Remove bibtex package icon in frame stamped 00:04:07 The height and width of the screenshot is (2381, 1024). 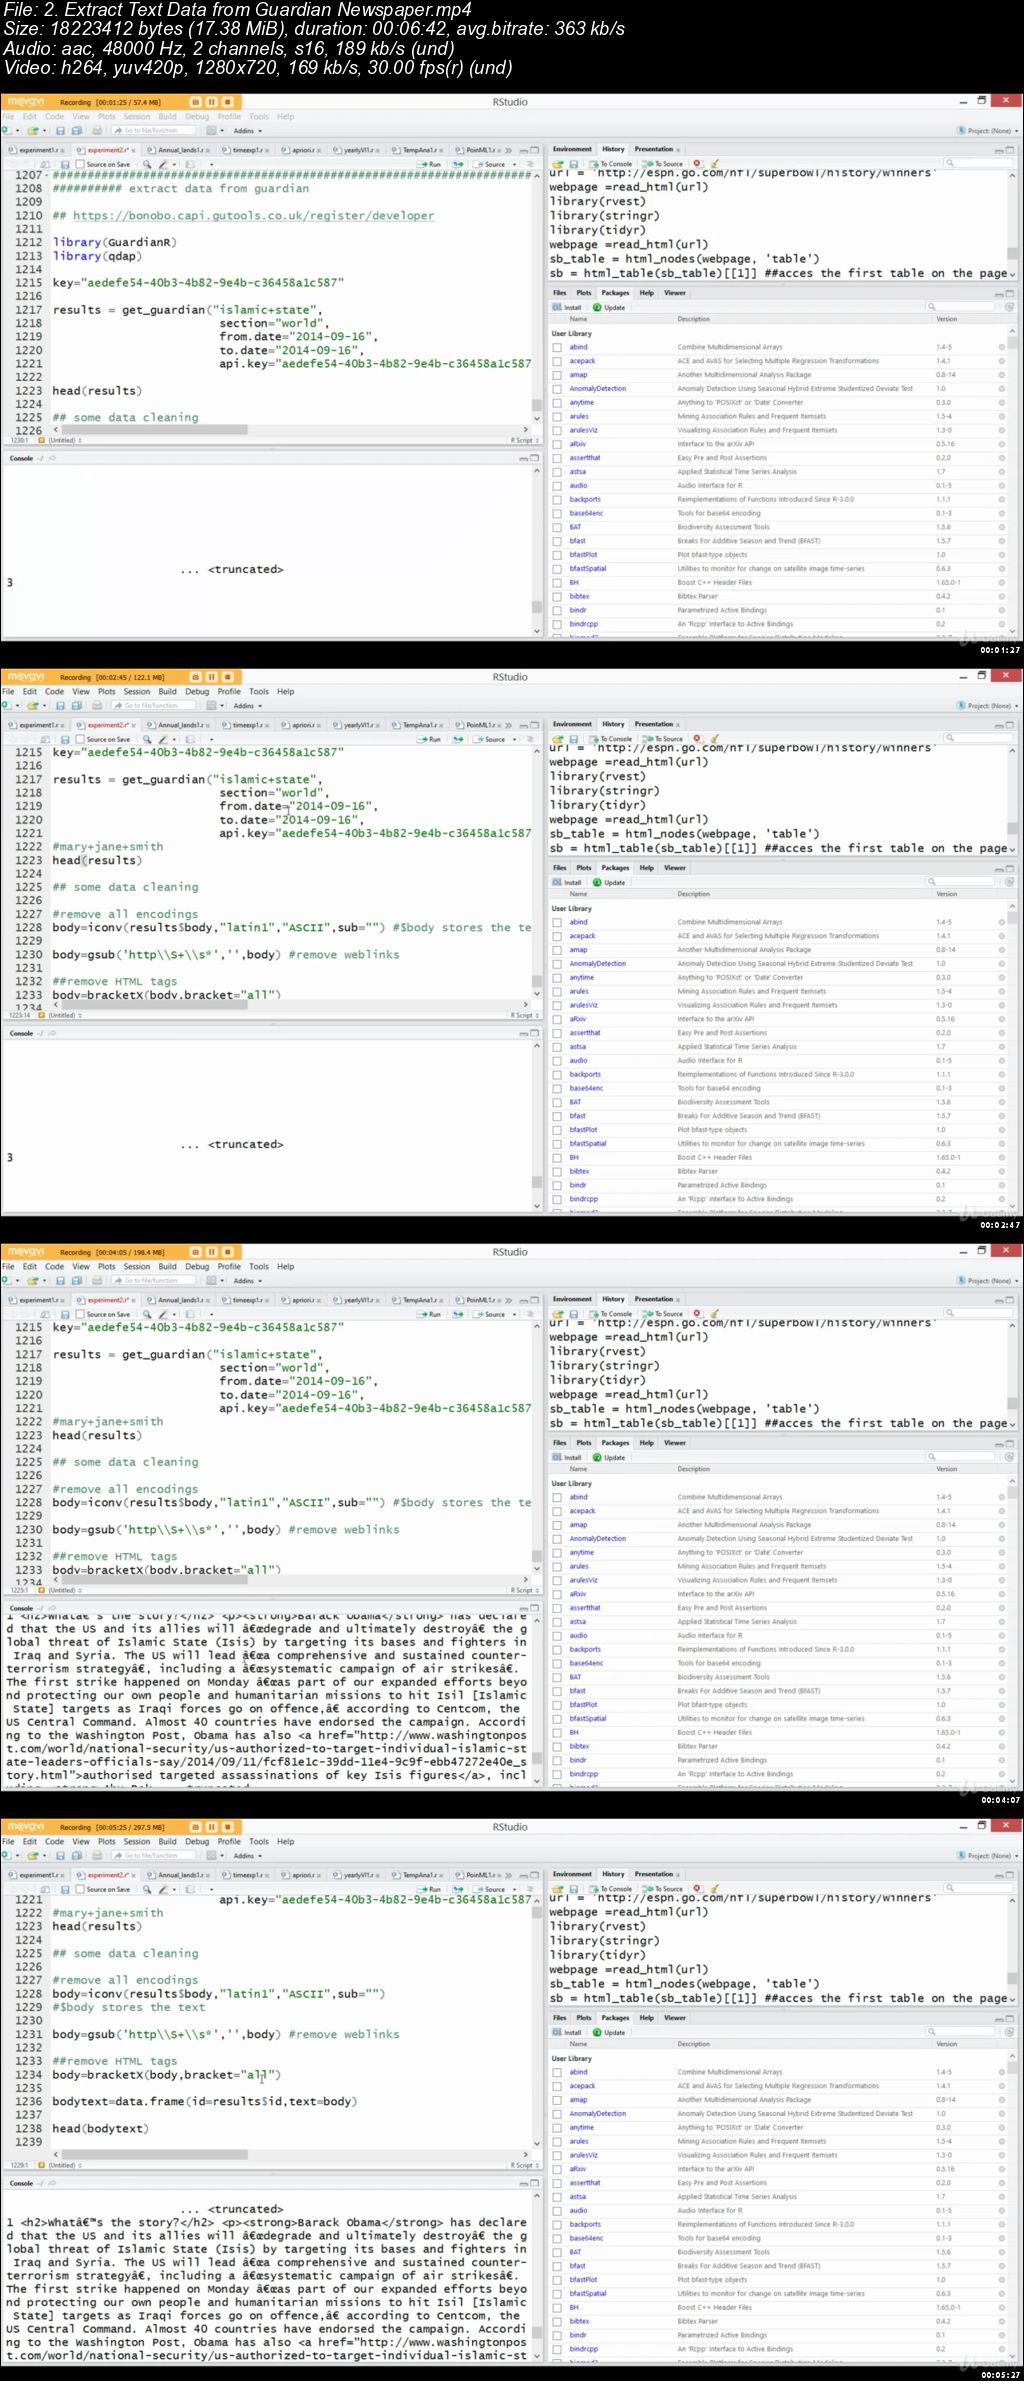pyautogui.click(x=1001, y=1746)
